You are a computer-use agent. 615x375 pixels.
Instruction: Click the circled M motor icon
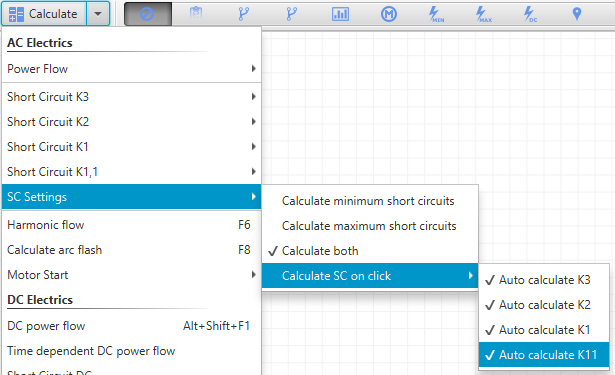click(389, 14)
